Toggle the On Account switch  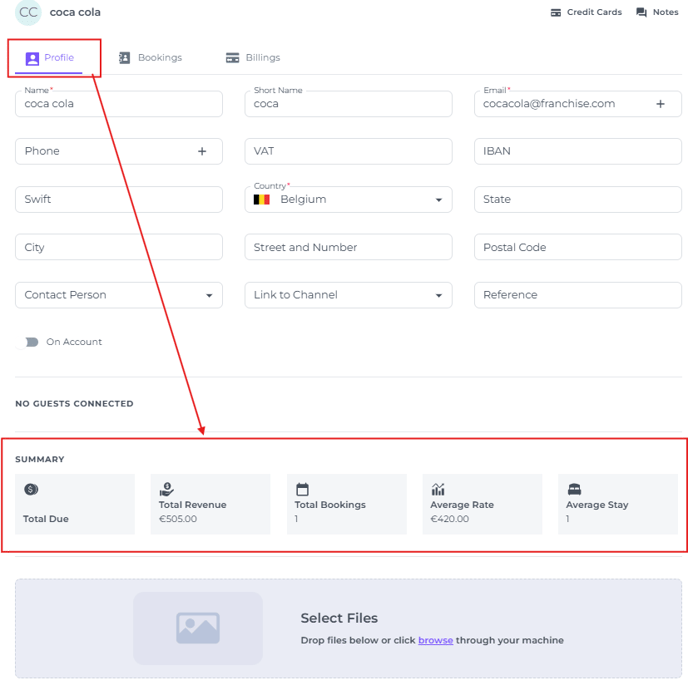pos(29,342)
